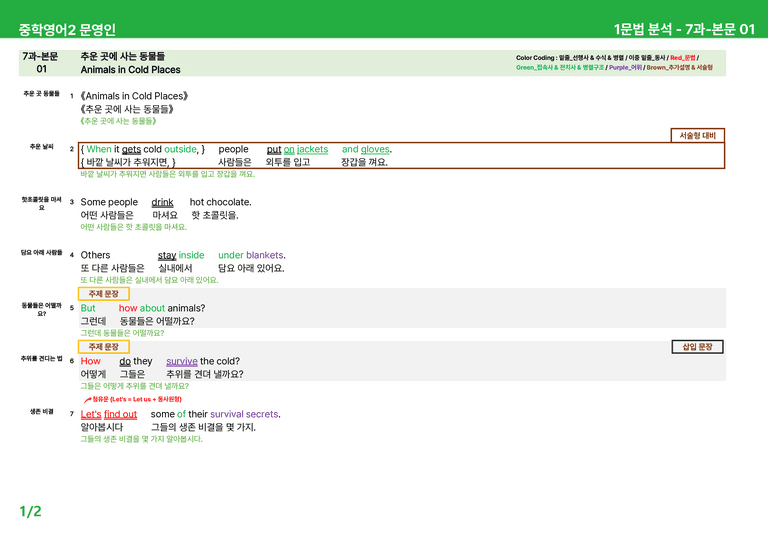Click the green word "jackets"
768x543 pixels.
coord(312,149)
